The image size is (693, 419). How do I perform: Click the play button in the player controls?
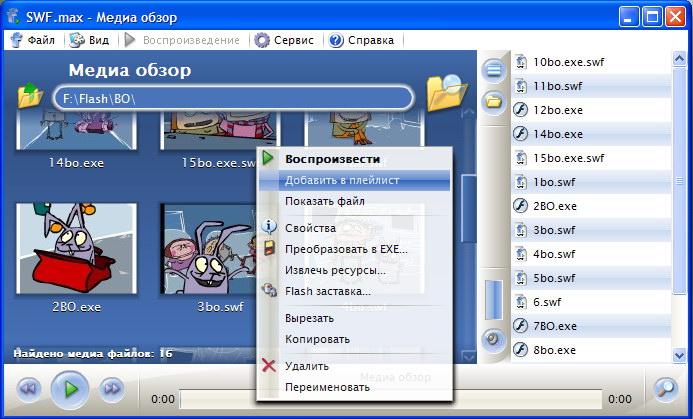[x=70, y=389]
